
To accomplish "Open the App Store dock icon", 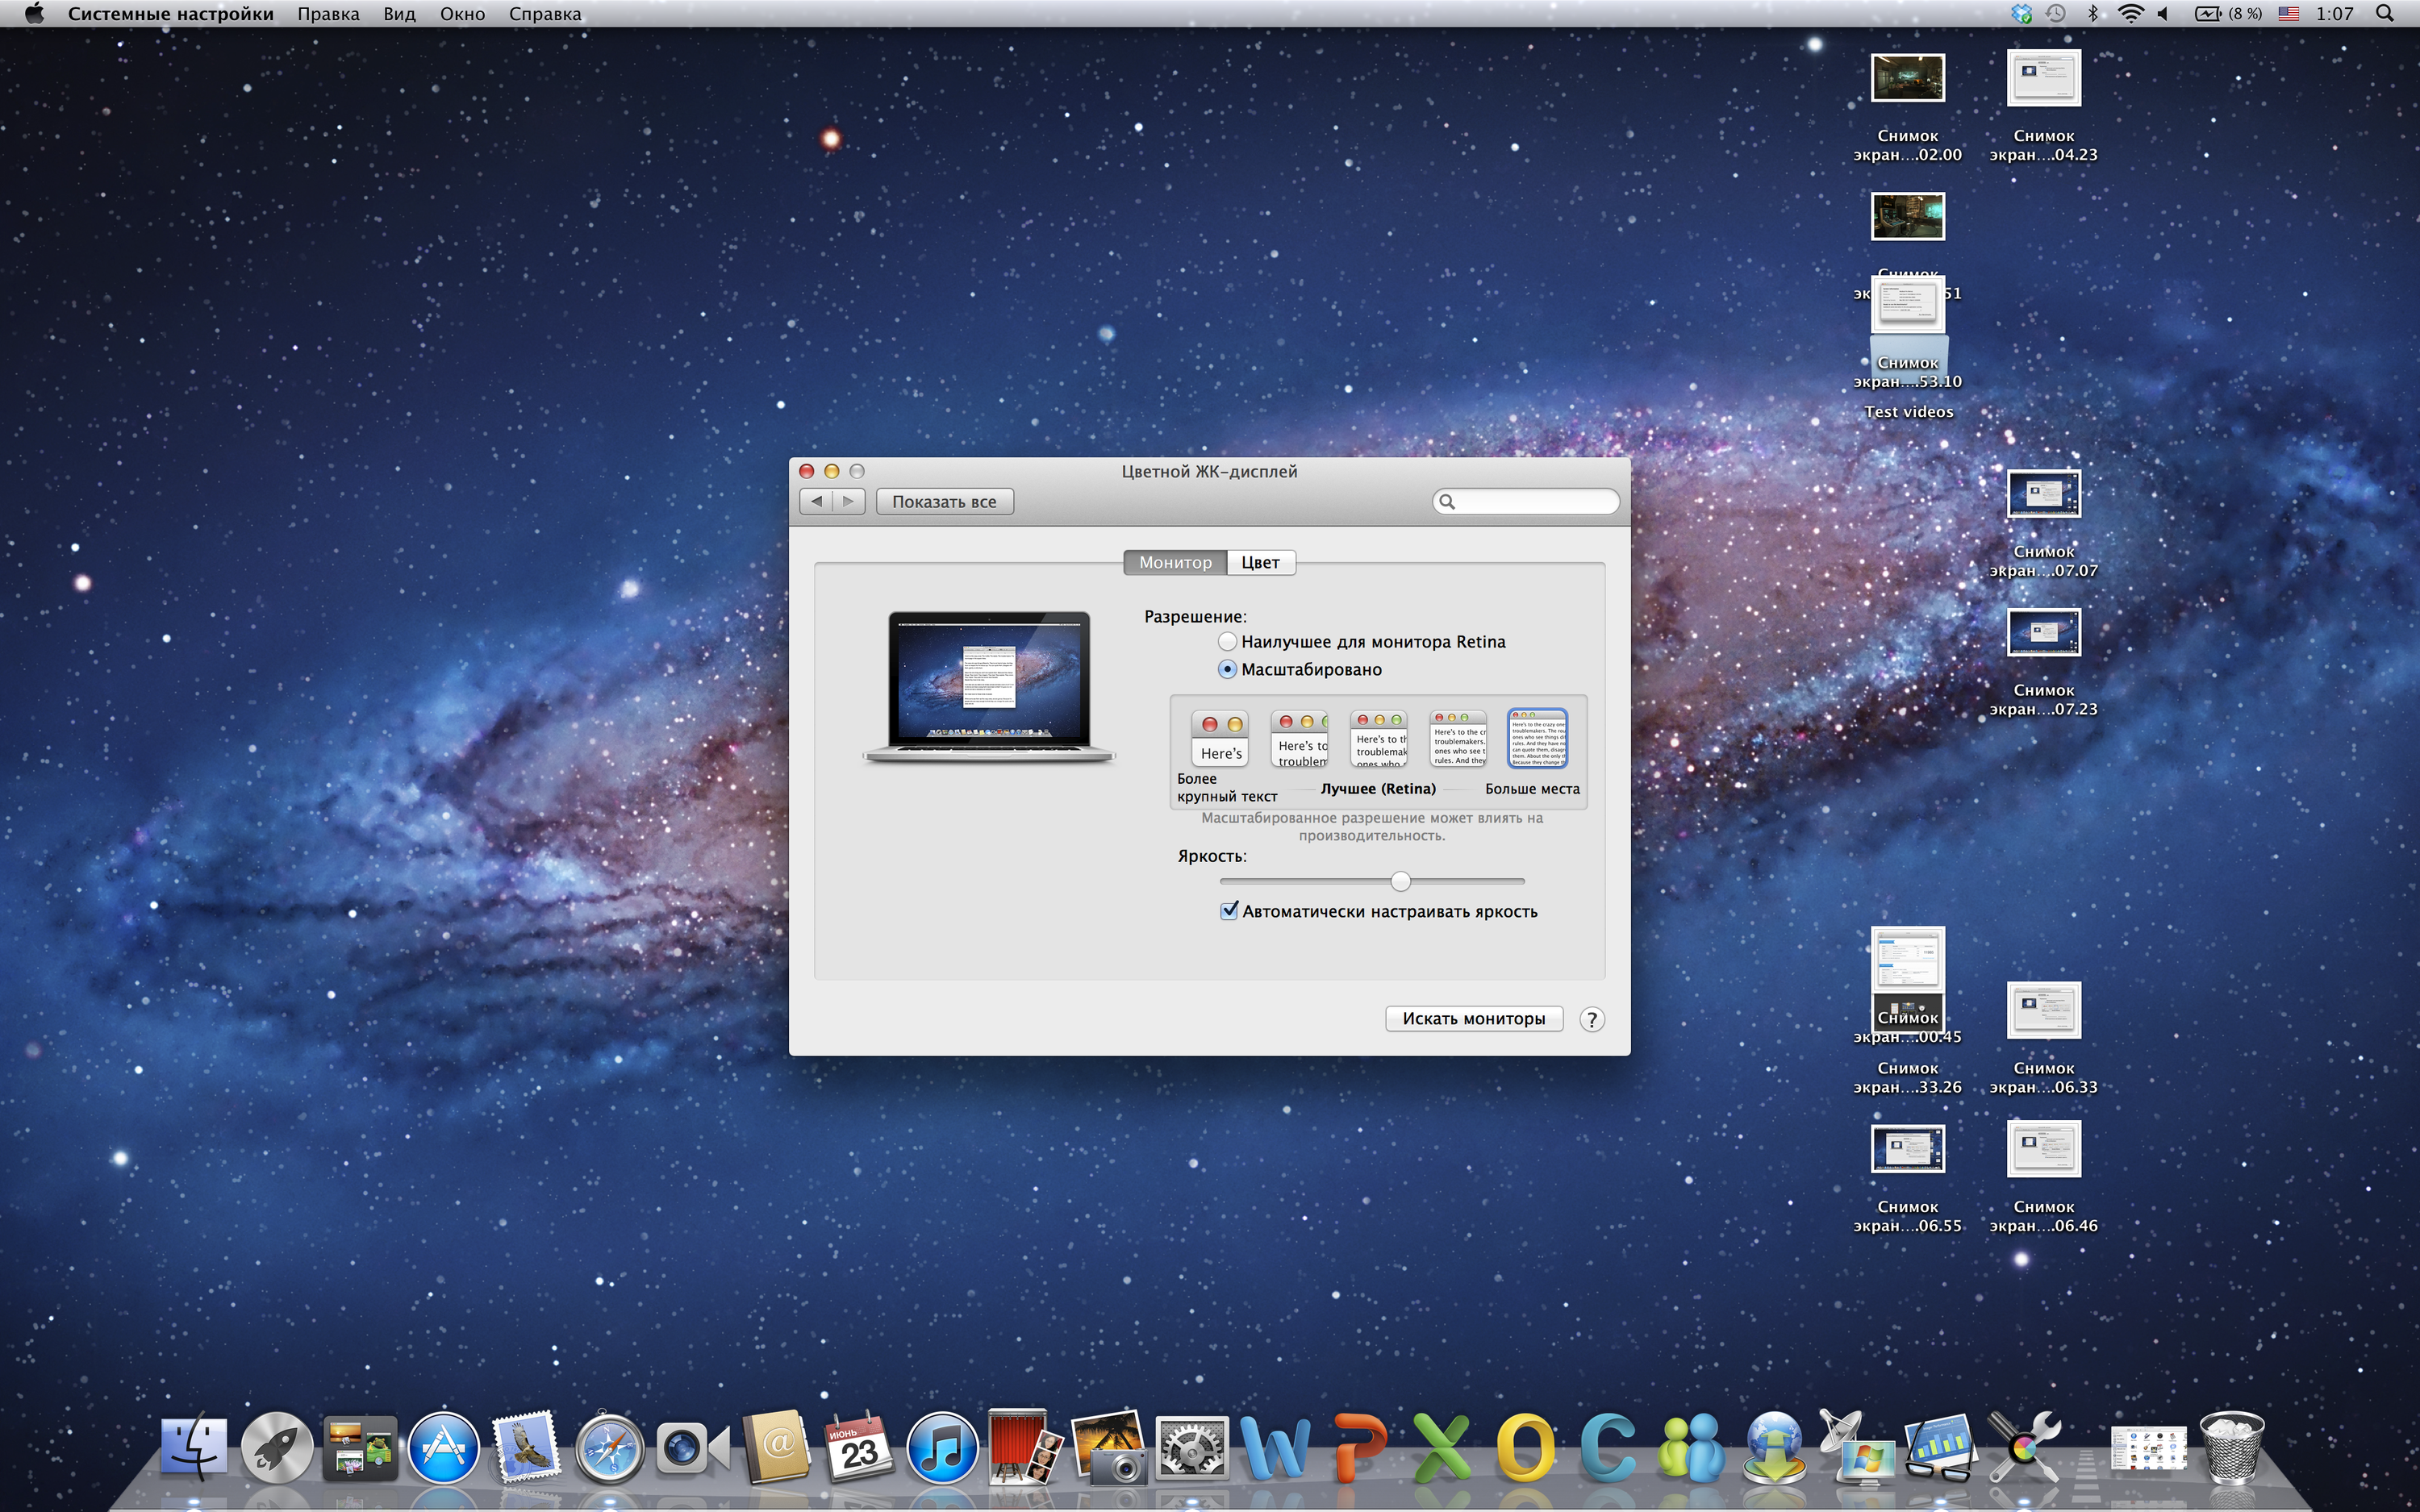I will [443, 1447].
